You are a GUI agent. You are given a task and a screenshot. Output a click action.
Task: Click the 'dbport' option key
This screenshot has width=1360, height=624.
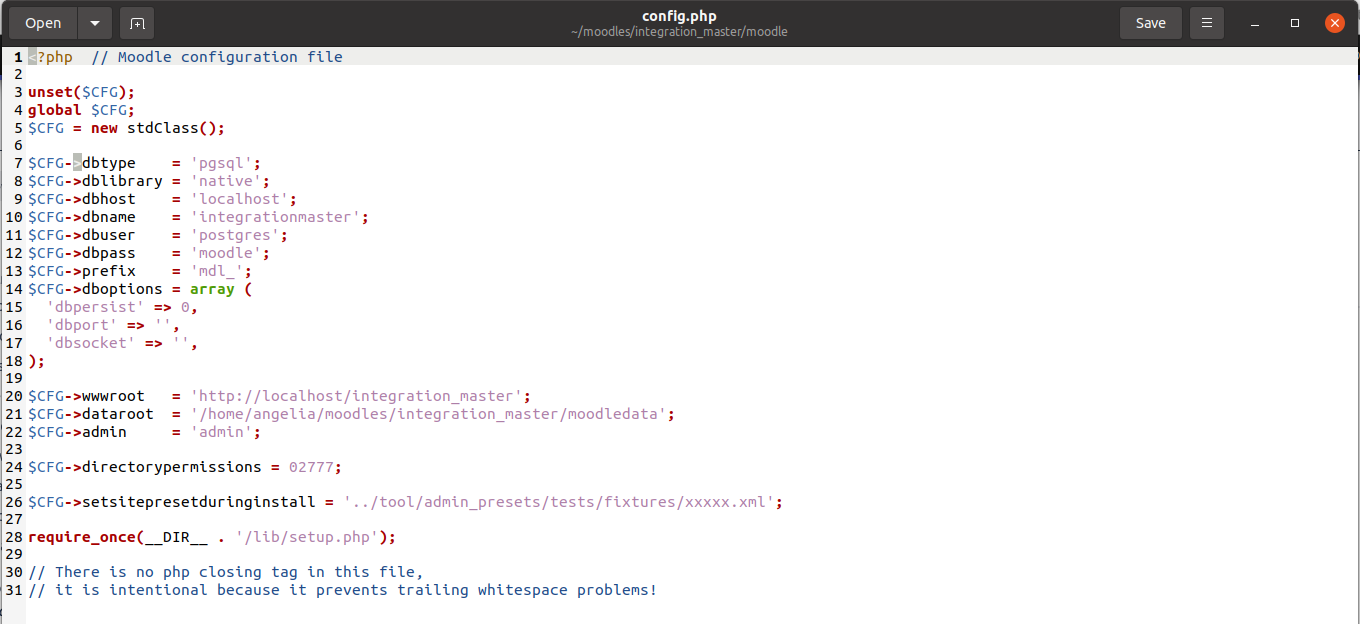(82, 325)
